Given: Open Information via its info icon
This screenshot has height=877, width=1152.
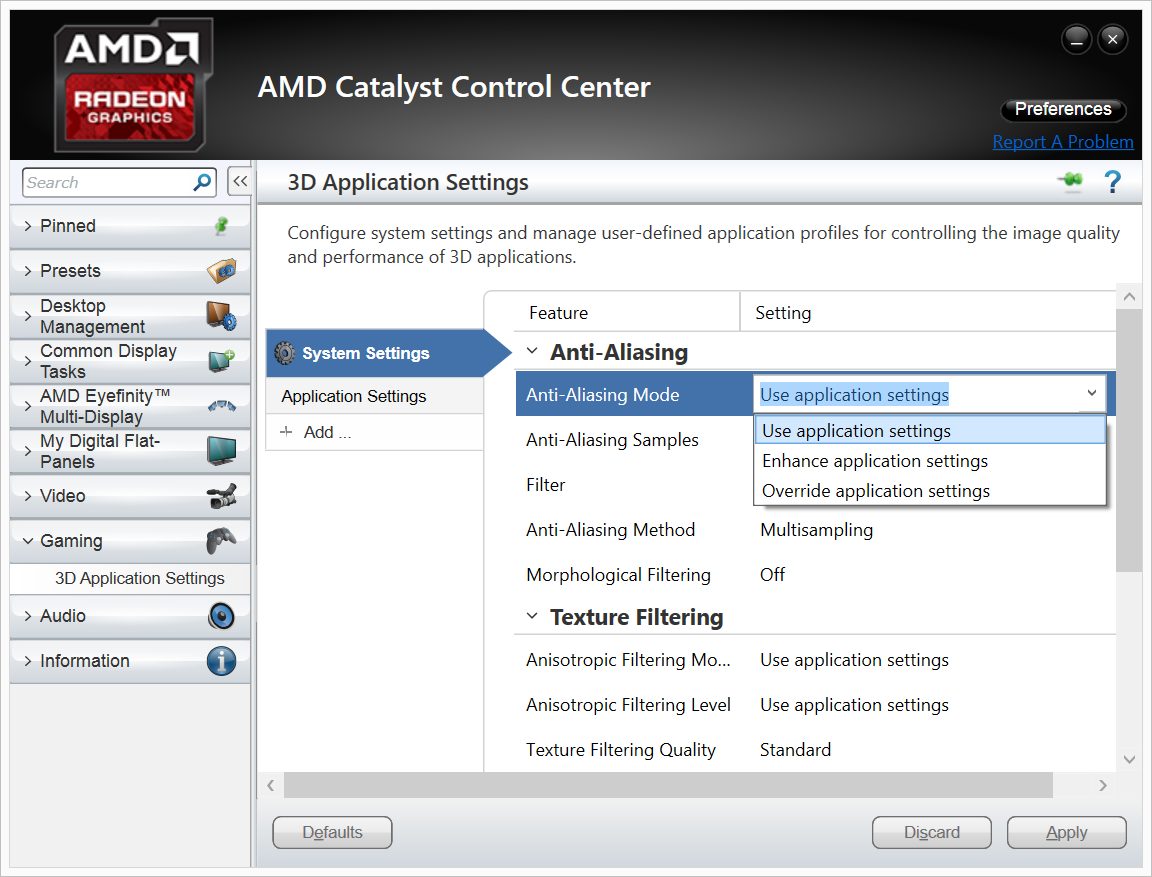Looking at the screenshot, I should click(x=221, y=660).
